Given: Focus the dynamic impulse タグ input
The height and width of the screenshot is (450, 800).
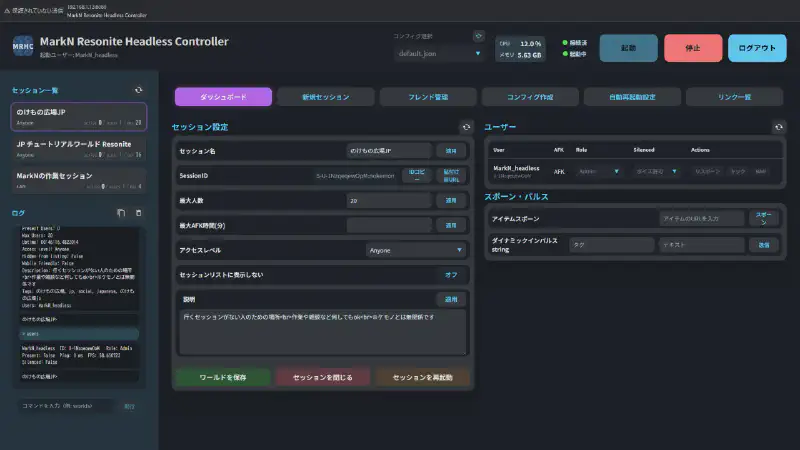Looking at the screenshot, I should pyautogui.click(x=612, y=245).
